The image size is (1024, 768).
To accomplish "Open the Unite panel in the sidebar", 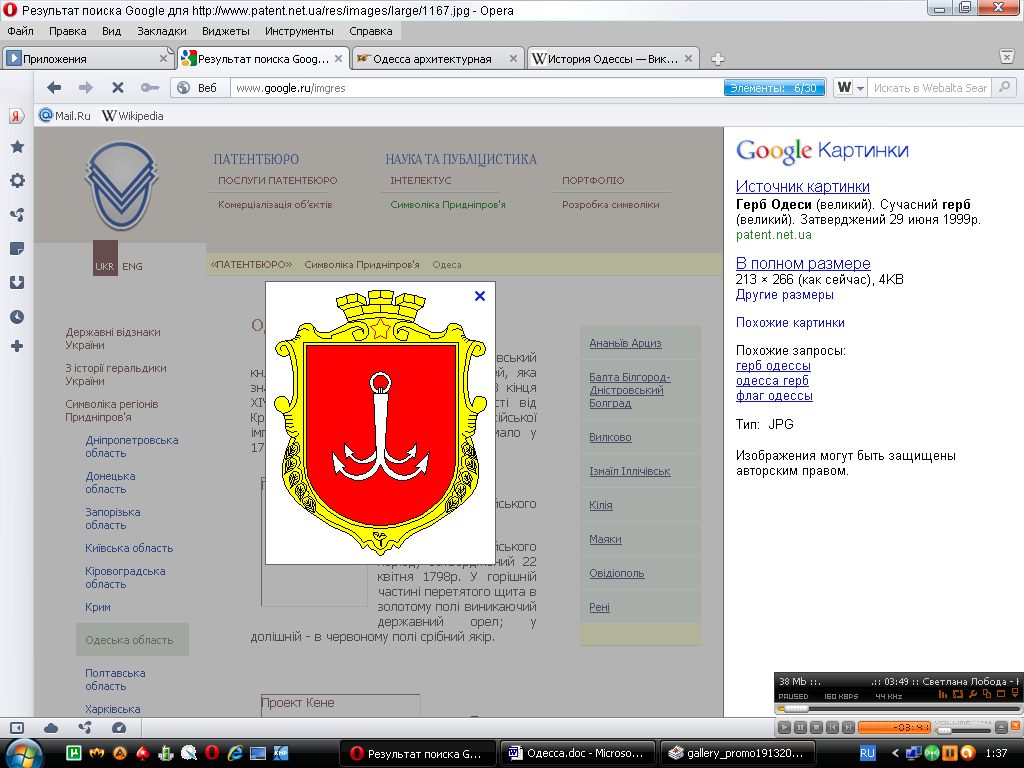I will click(x=17, y=215).
